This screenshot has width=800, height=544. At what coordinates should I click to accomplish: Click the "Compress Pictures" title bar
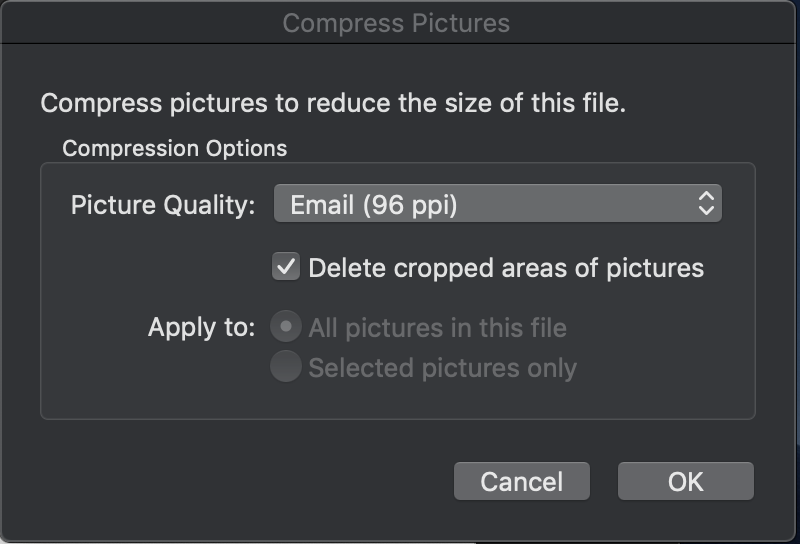click(396, 23)
